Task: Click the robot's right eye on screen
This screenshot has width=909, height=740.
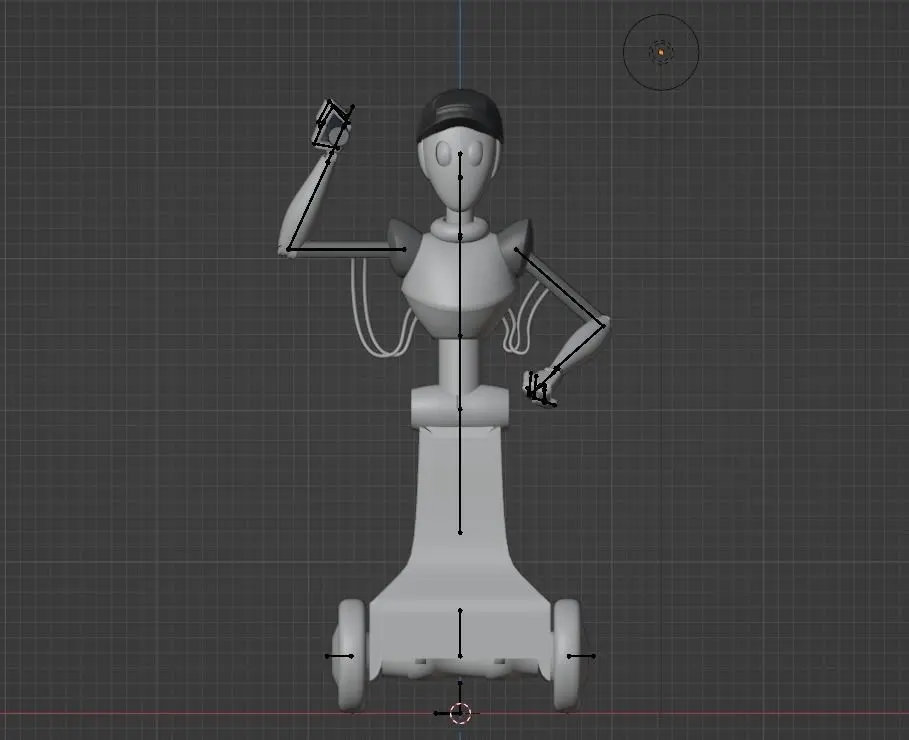Action: pos(476,153)
